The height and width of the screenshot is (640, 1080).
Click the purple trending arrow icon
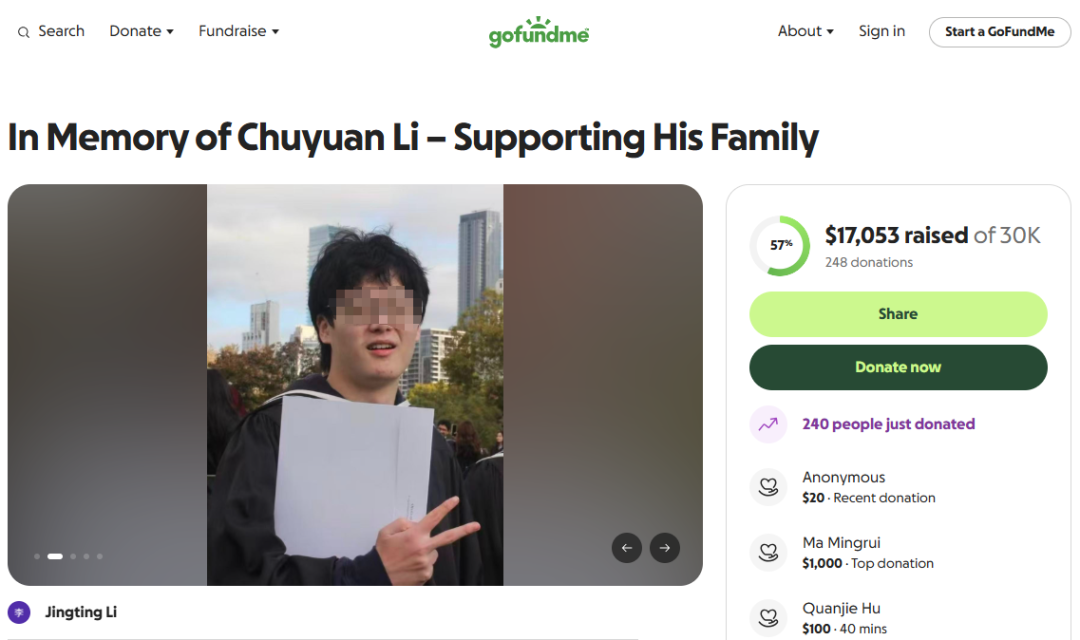[x=768, y=424]
